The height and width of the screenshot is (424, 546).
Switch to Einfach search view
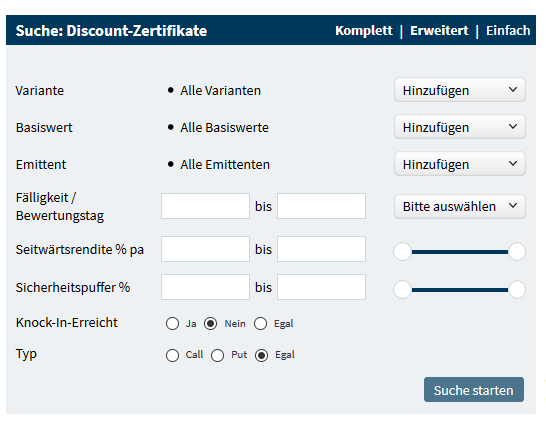click(x=508, y=31)
